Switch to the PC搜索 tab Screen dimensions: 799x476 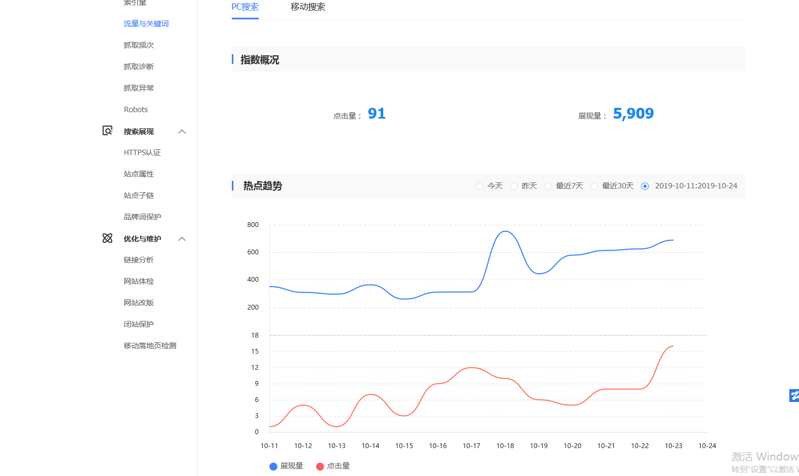[245, 7]
